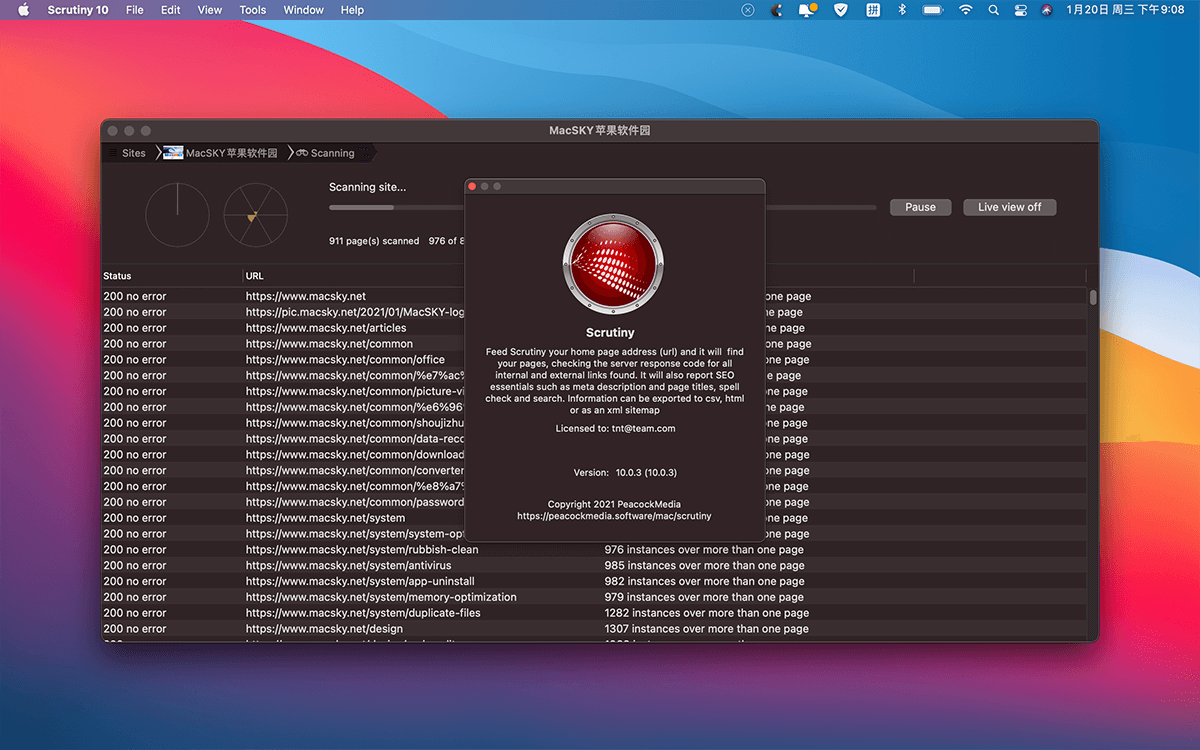The width and height of the screenshot is (1200, 750).
Task: Sort the table by Status column
Action: coord(117,276)
